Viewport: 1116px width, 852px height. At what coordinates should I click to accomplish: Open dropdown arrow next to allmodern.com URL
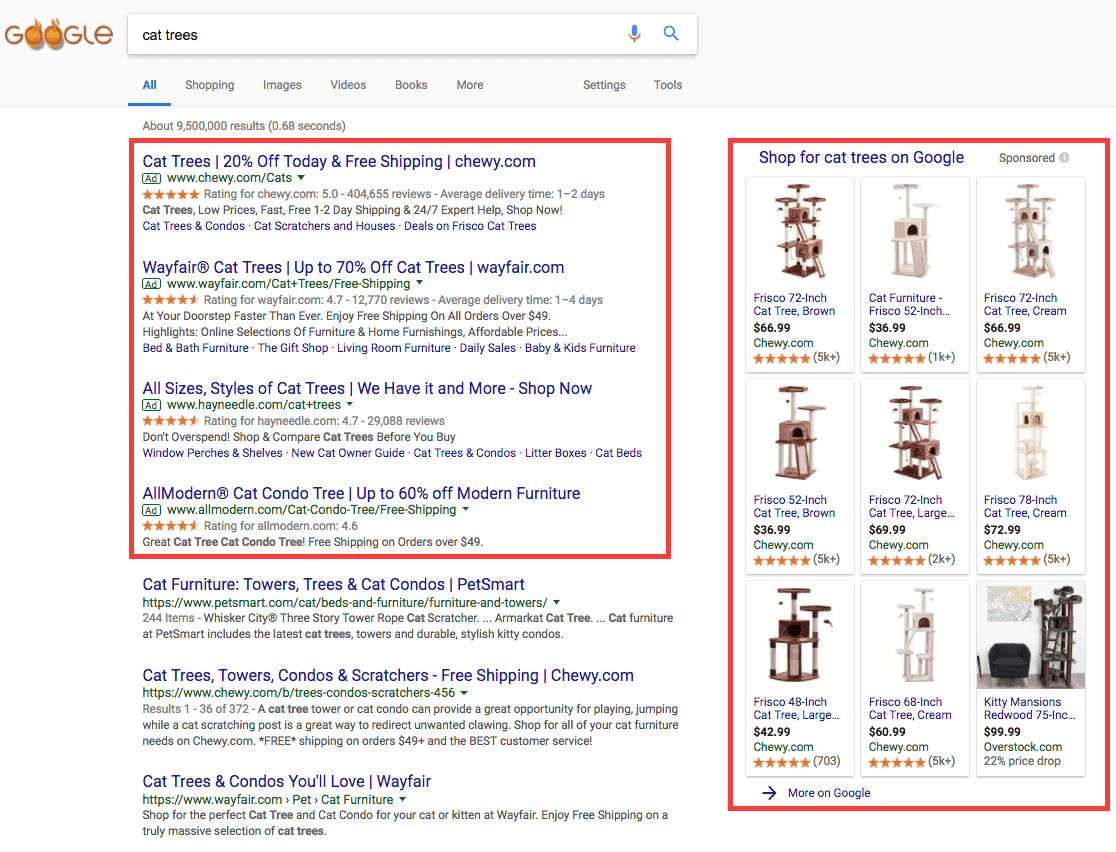tap(465, 510)
